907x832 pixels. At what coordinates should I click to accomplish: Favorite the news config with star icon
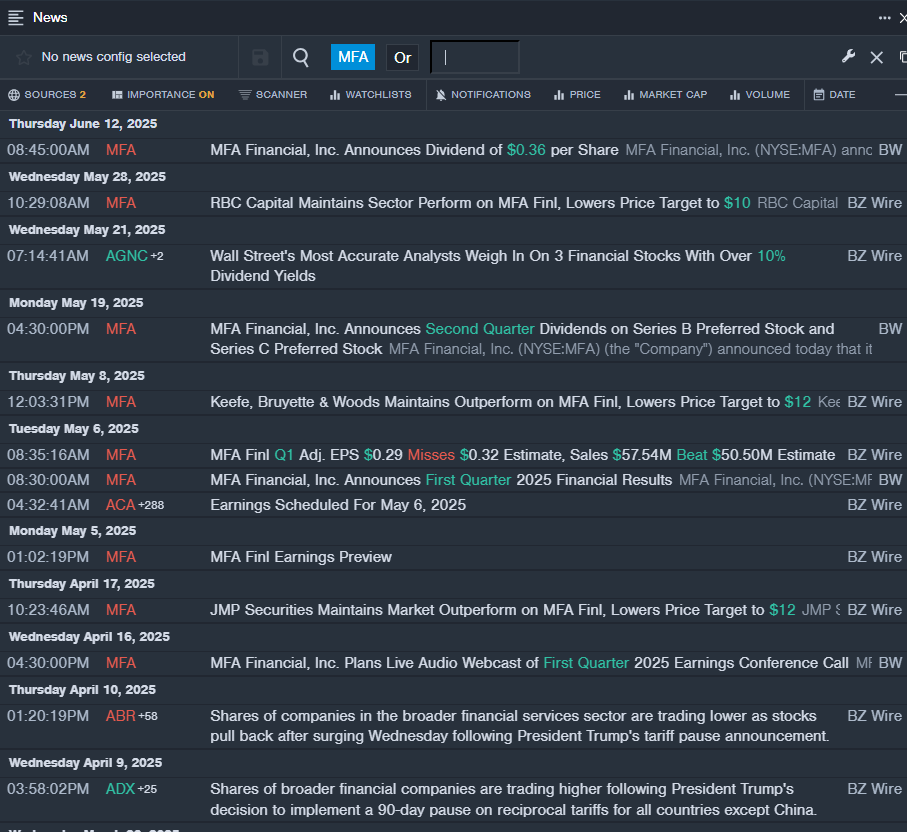24,57
